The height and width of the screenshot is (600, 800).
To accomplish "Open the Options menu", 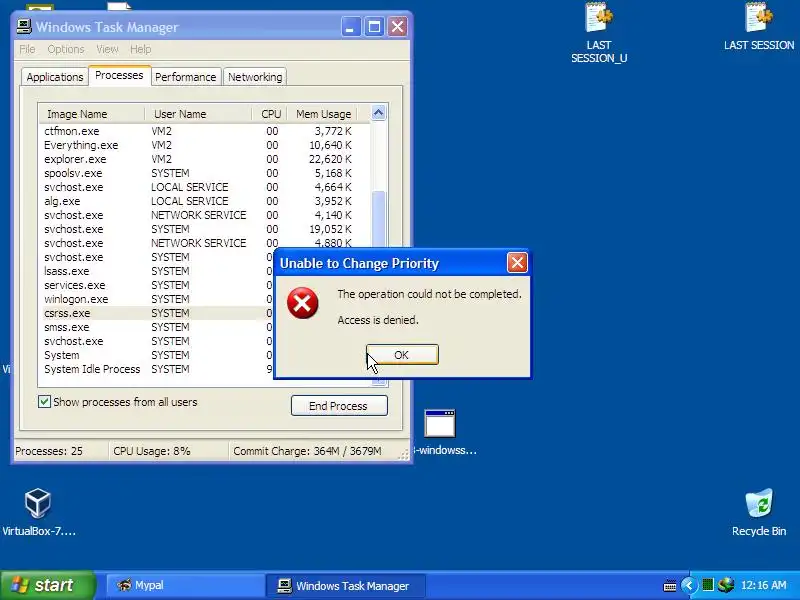I will click(x=66, y=49).
